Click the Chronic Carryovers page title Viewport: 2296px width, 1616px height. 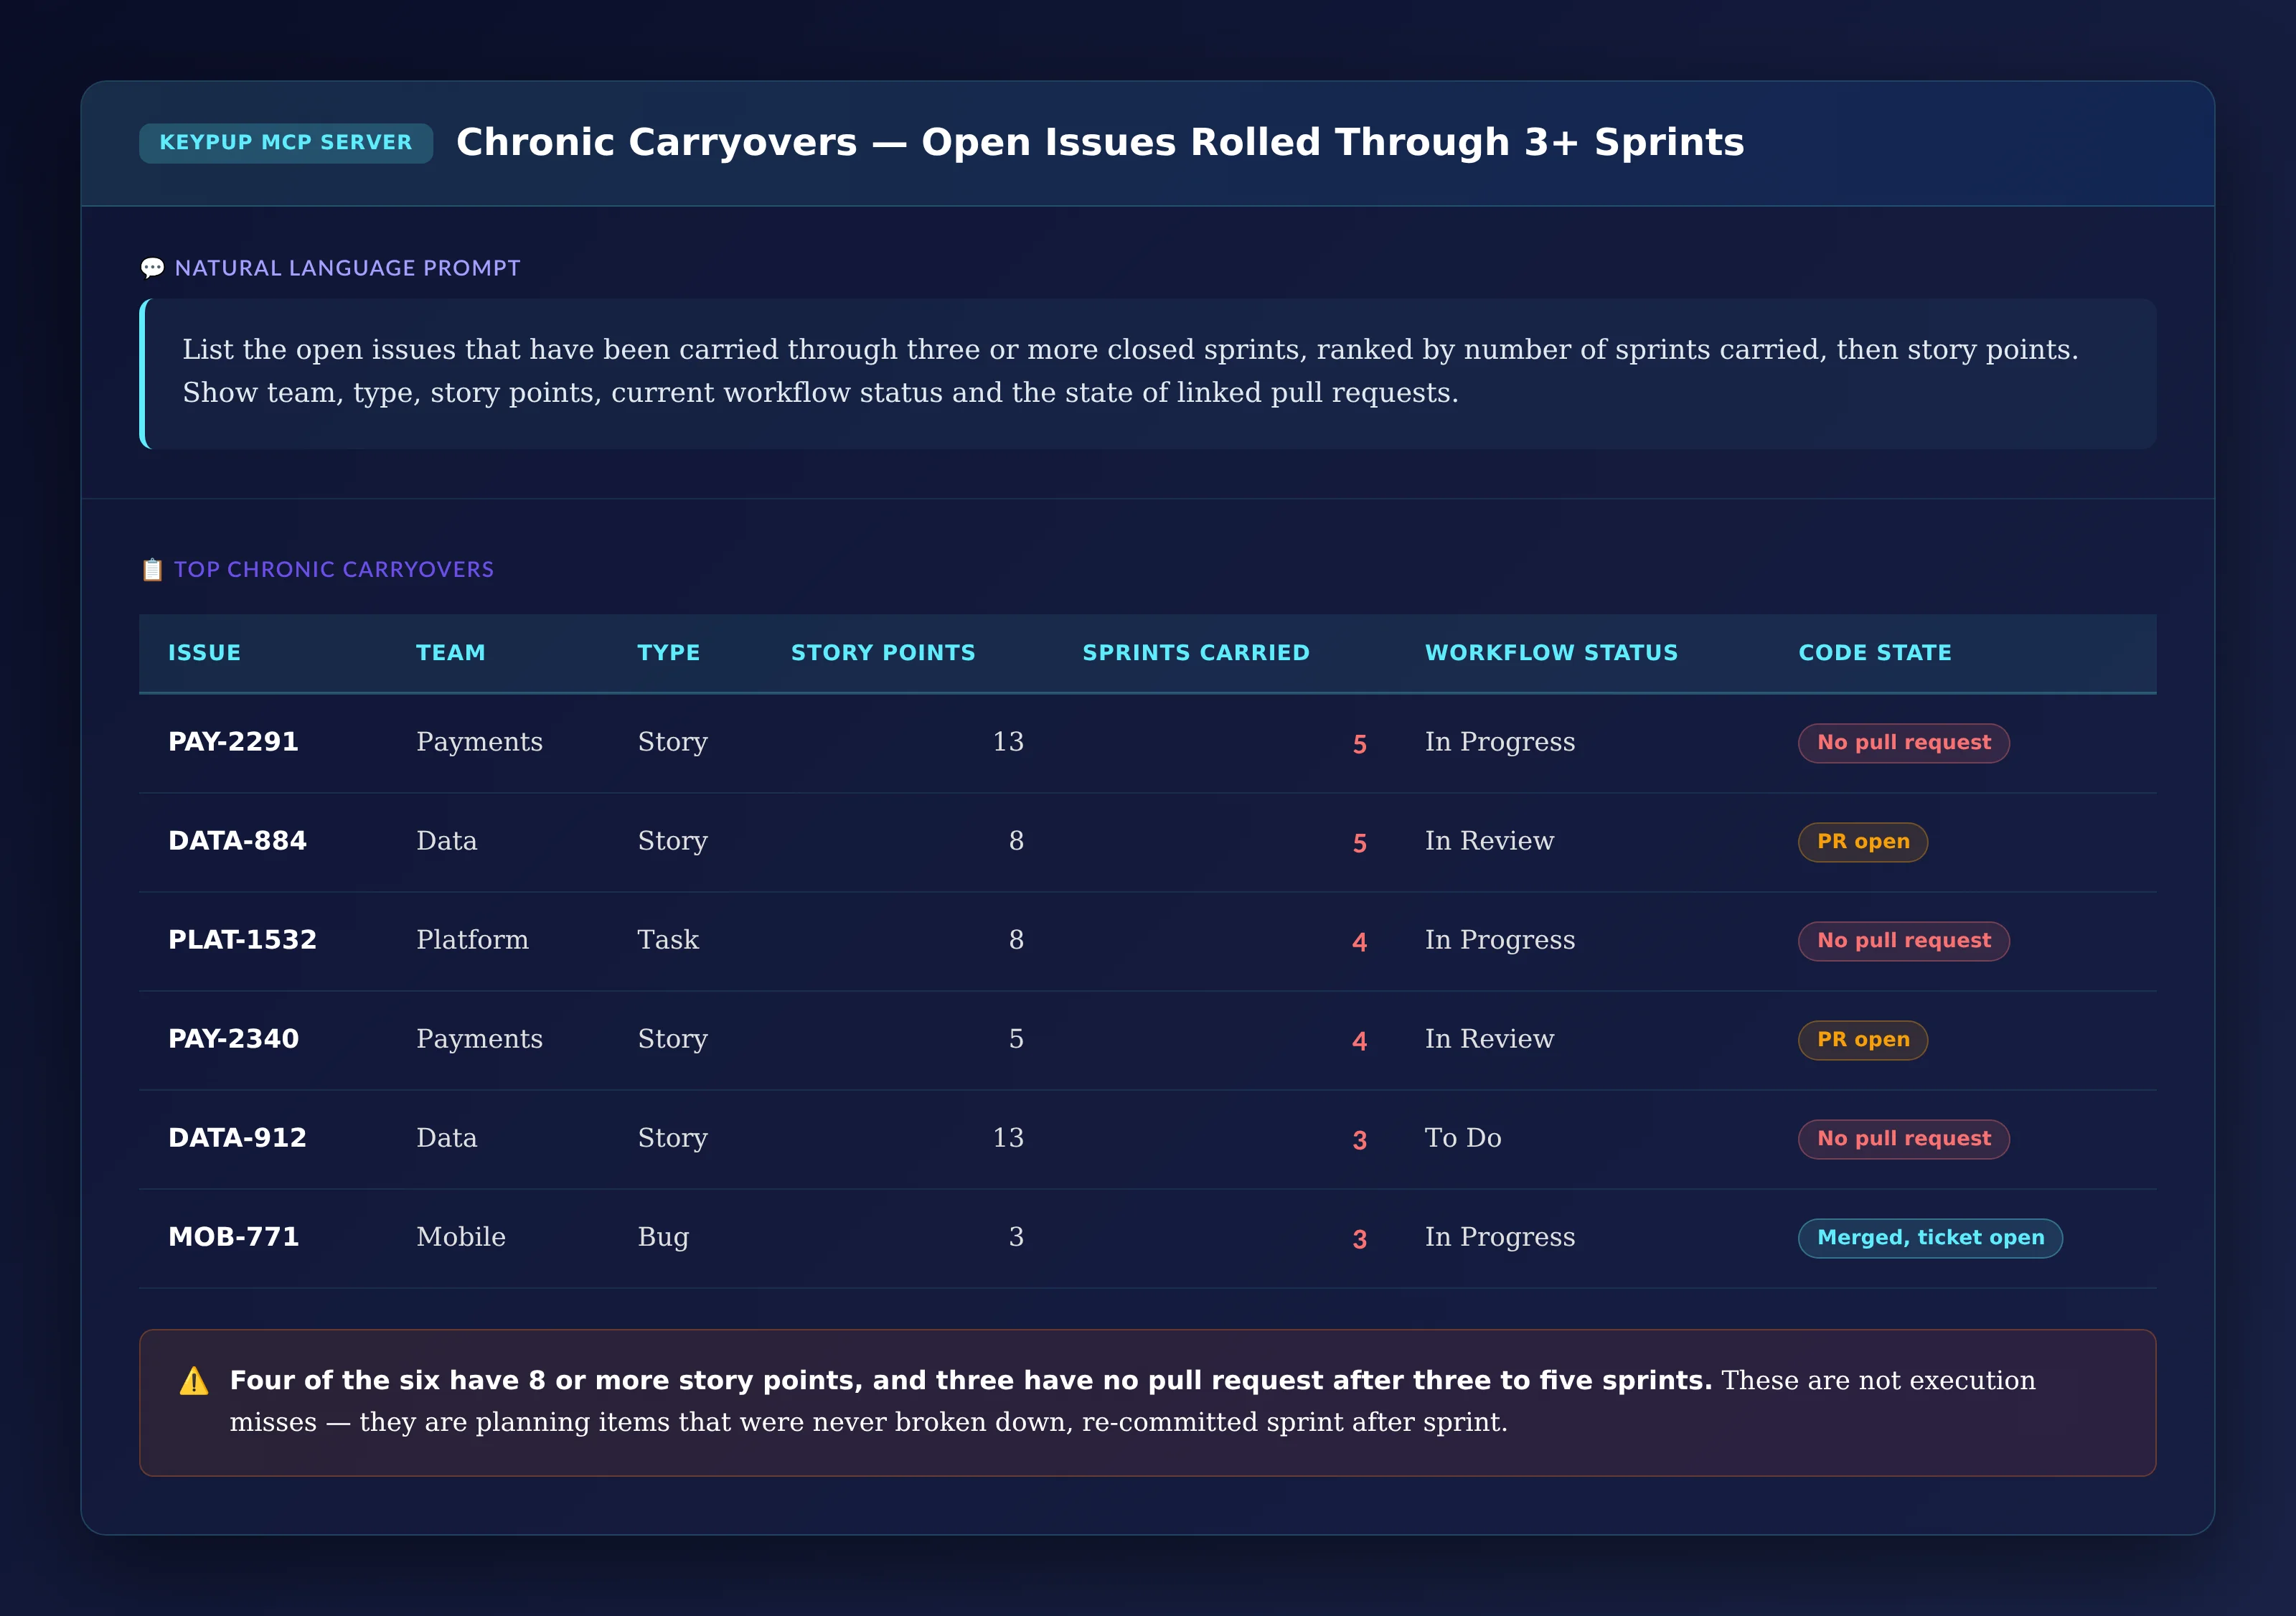(x=1100, y=143)
